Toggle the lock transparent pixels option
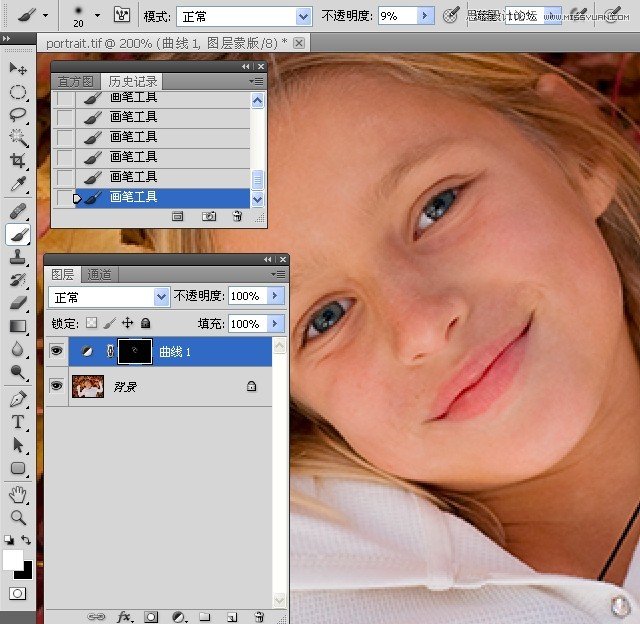This screenshot has width=640, height=624. tap(92, 324)
